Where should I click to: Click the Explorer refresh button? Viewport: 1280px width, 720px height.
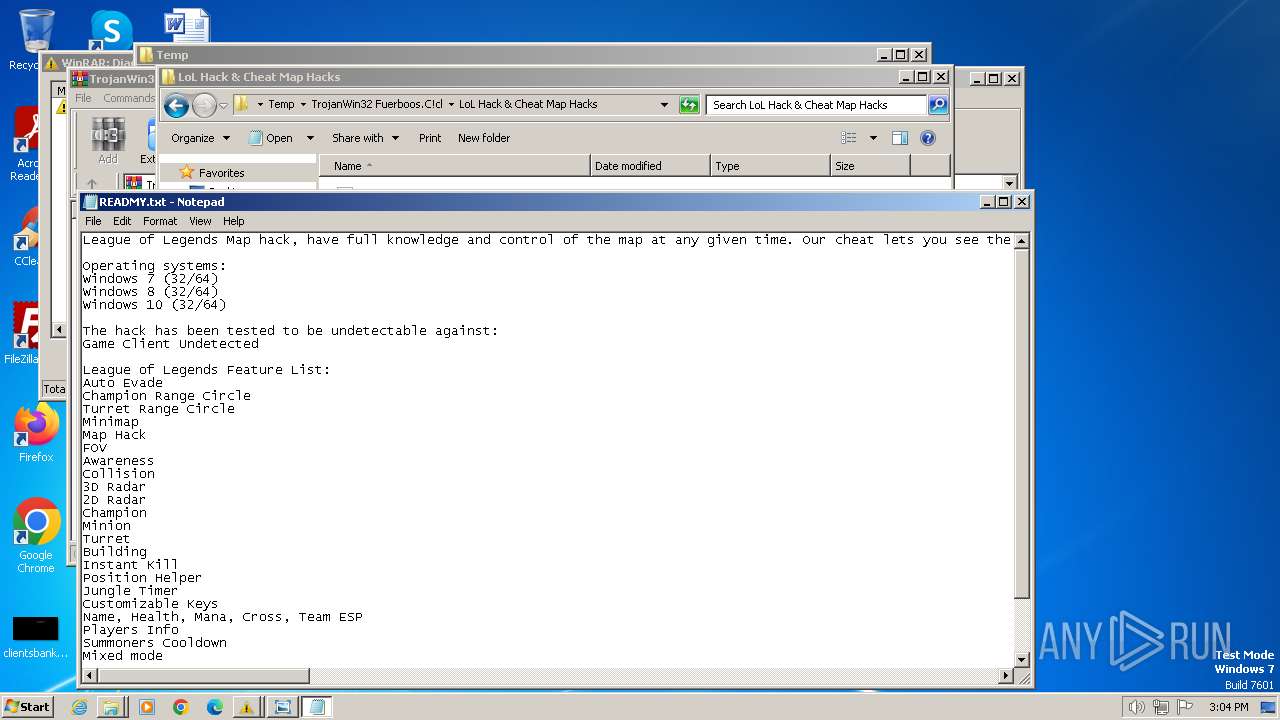(x=689, y=105)
